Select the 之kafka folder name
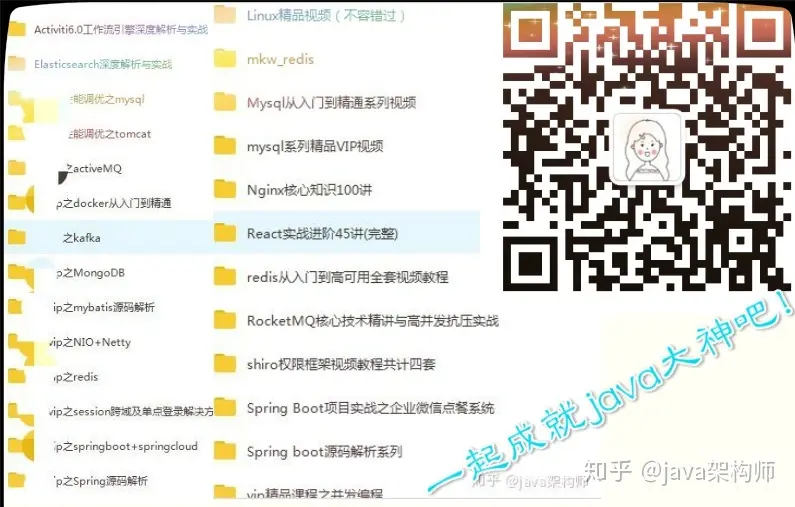 pos(82,238)
